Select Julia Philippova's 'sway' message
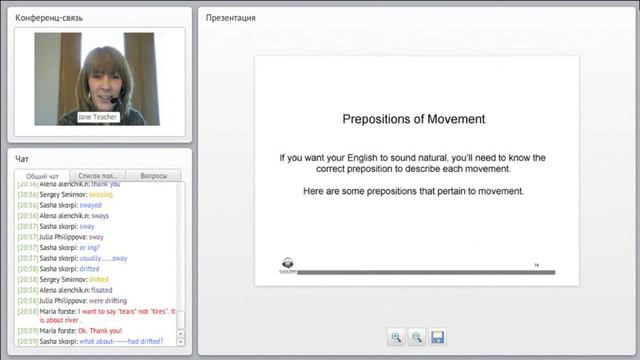This screenshot has width=640, height=360. 60,237
